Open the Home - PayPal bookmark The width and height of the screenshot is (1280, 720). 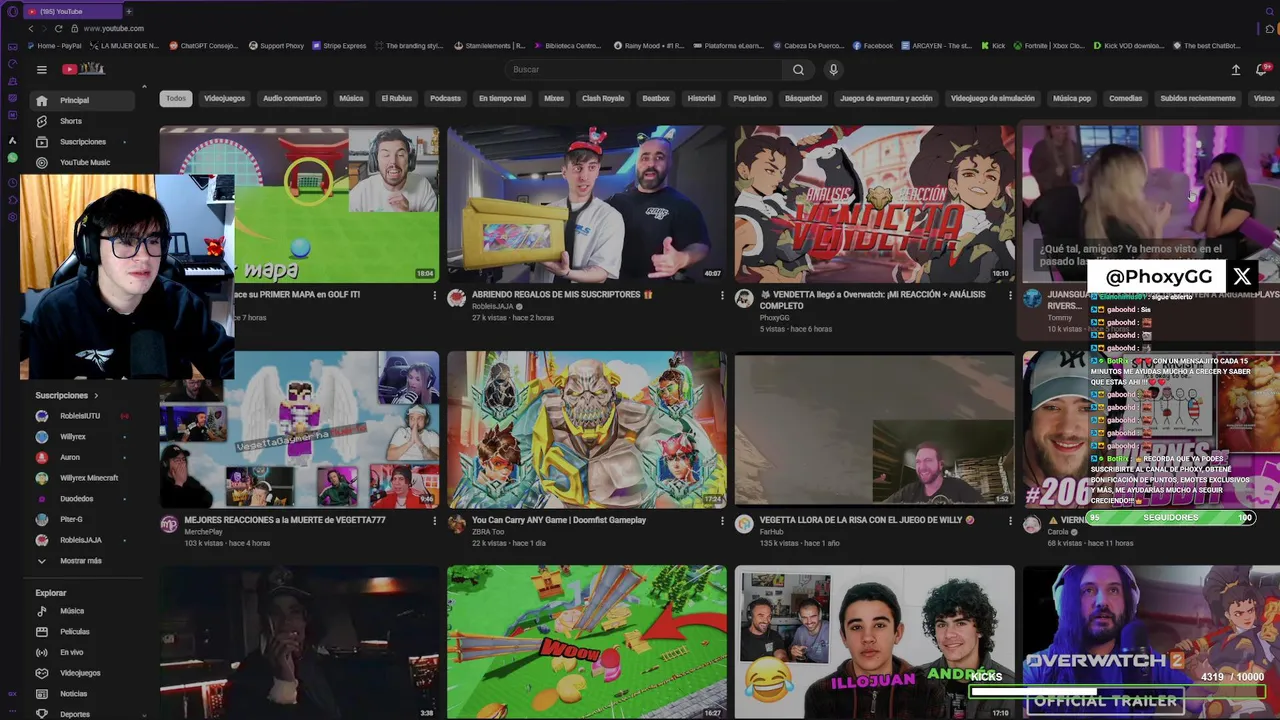[x=54, y=46]
